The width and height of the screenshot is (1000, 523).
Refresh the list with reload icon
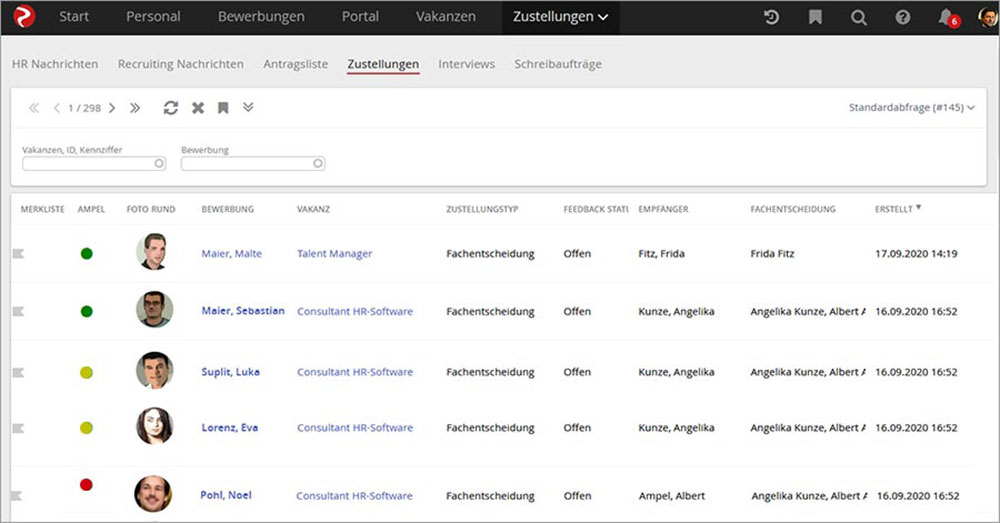pyautogui.click(x=171, y=108)
